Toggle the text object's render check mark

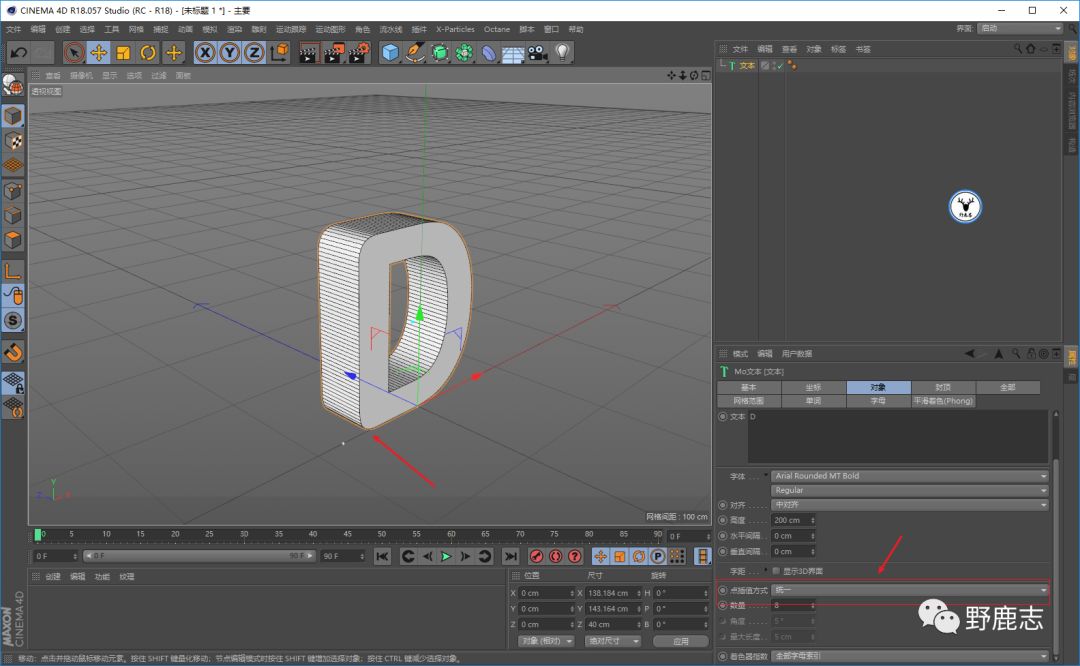[779, 65]
